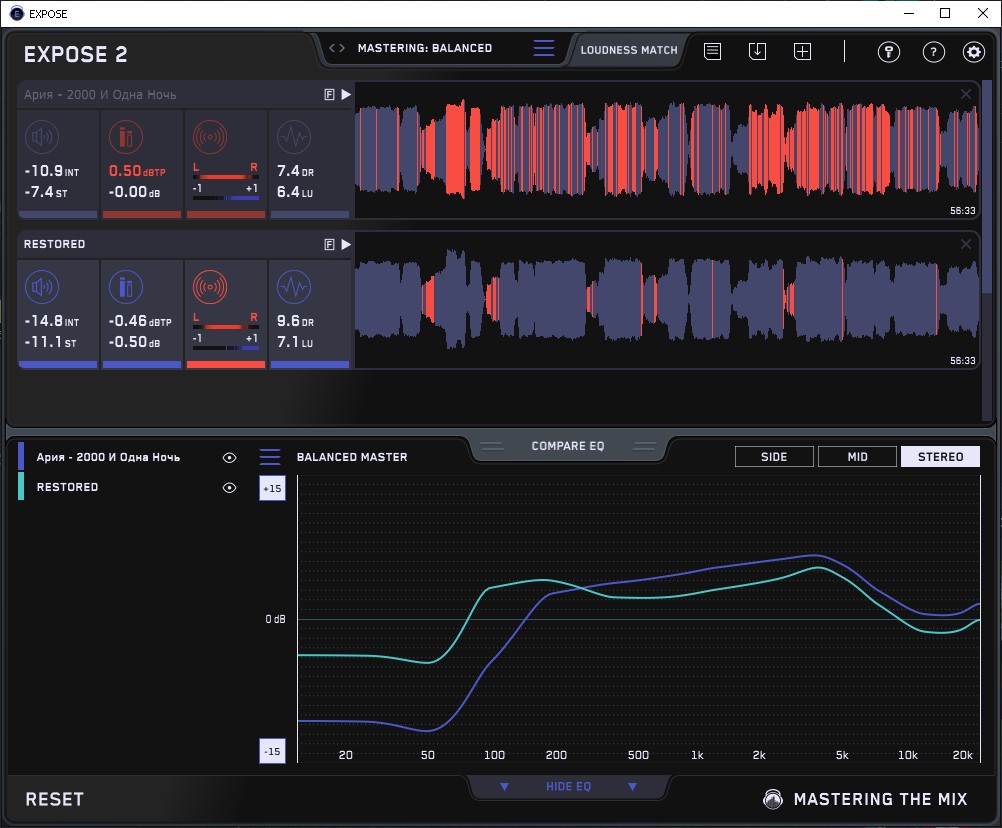Click the key license icon
The image size is (1002, 828).
[x=889, y=52]
